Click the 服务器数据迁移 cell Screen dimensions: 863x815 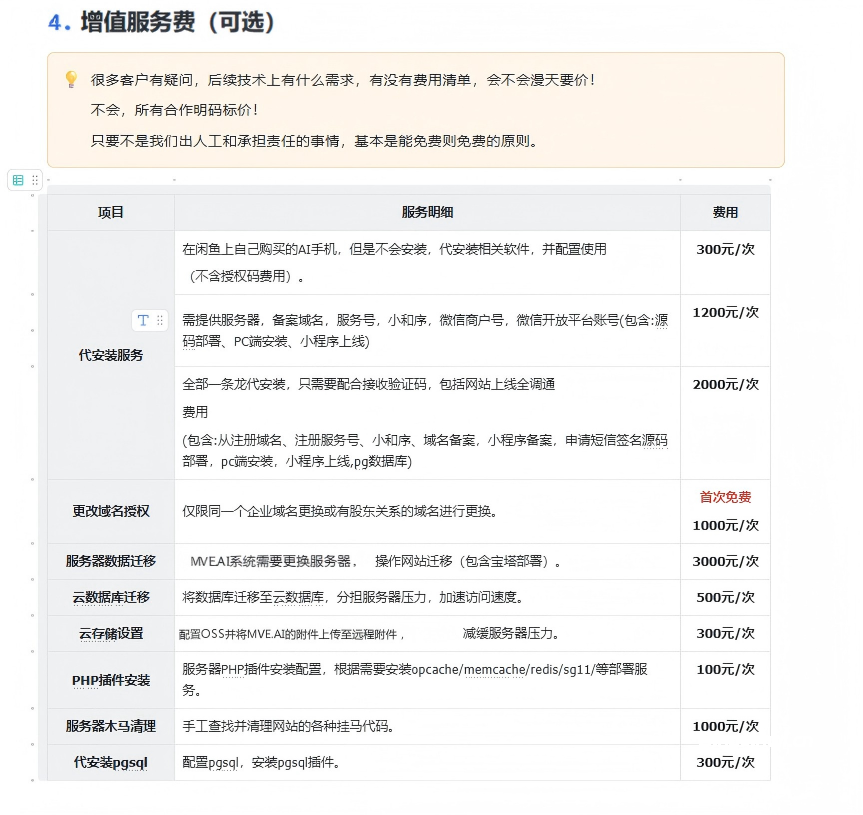click(111, 561)
